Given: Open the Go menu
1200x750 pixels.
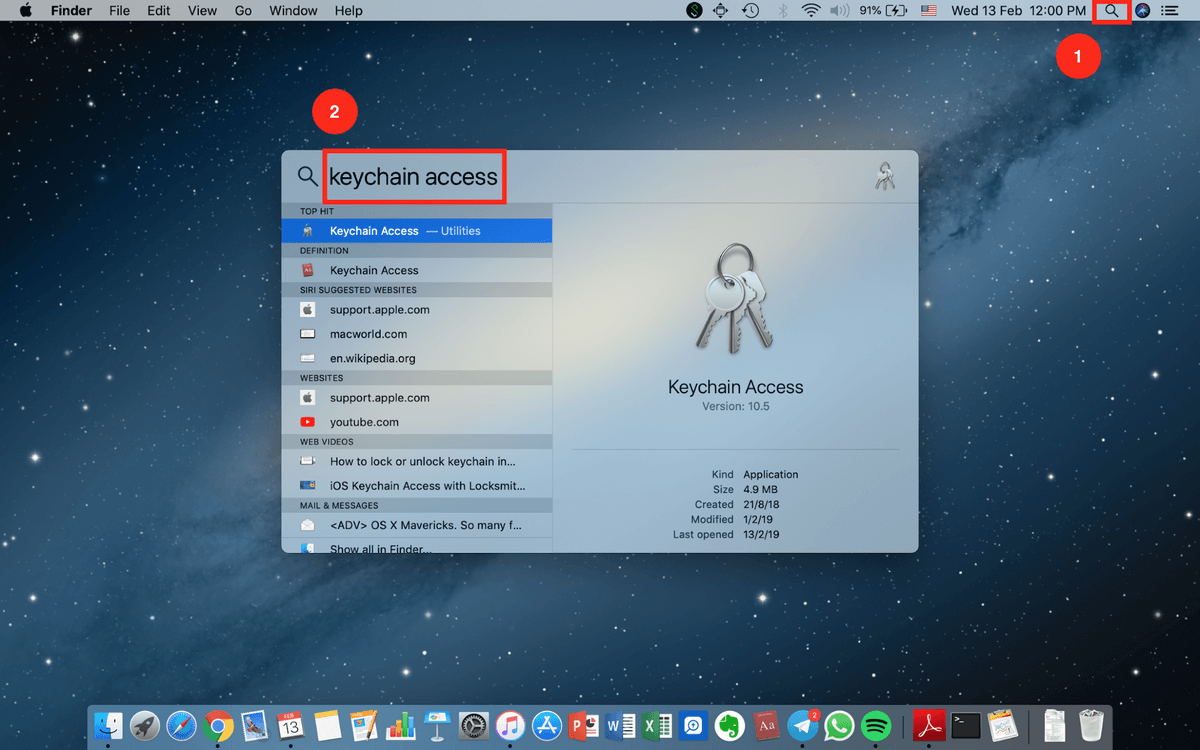Looking at the screenshot, I should [x=243, y=11].
